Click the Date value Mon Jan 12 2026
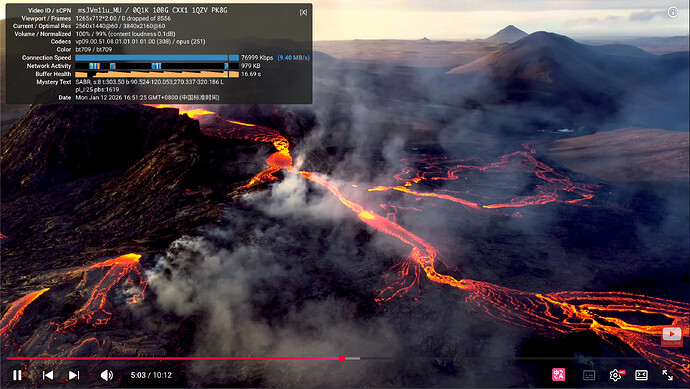This screenshot has width=690, height=389. pyautogui.click(x=147, y=98)
